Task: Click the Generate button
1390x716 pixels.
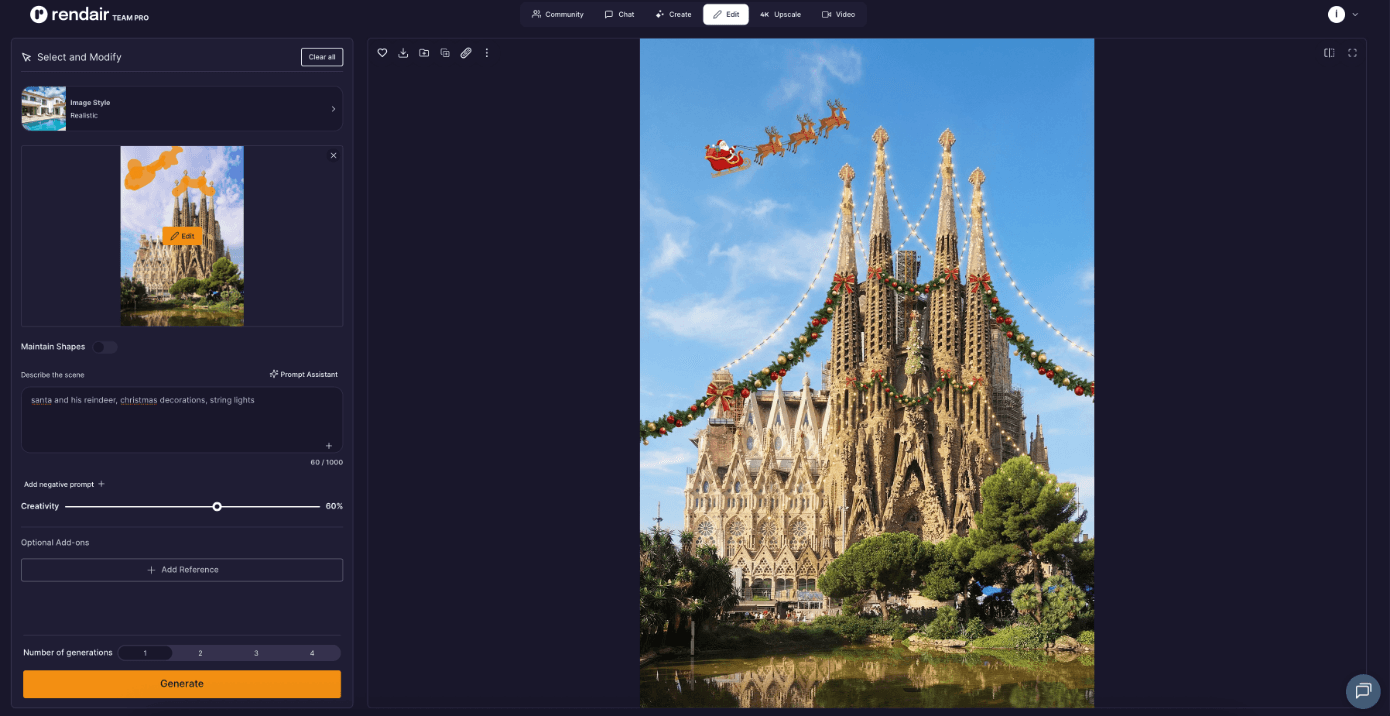Action: click(x=182, y=684)
